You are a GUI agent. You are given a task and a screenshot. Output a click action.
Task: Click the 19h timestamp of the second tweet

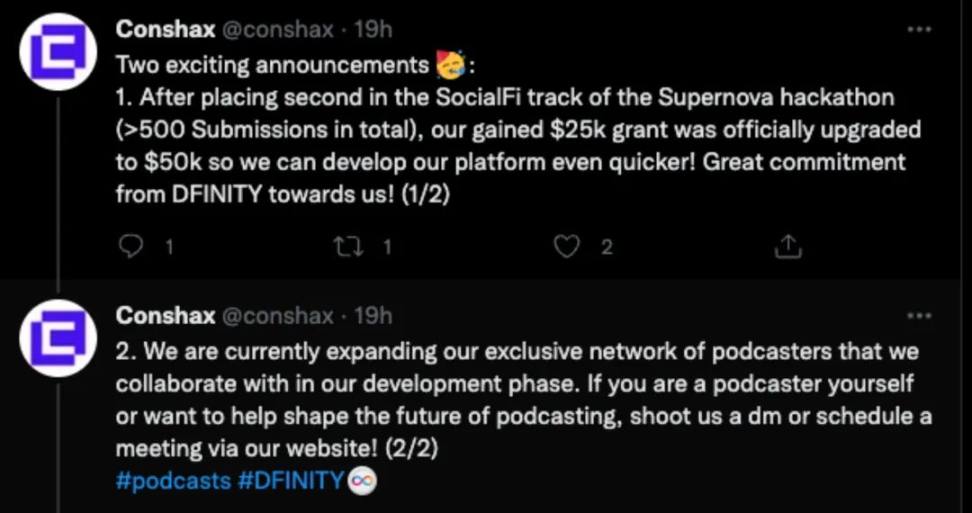(x=373, y=316)
